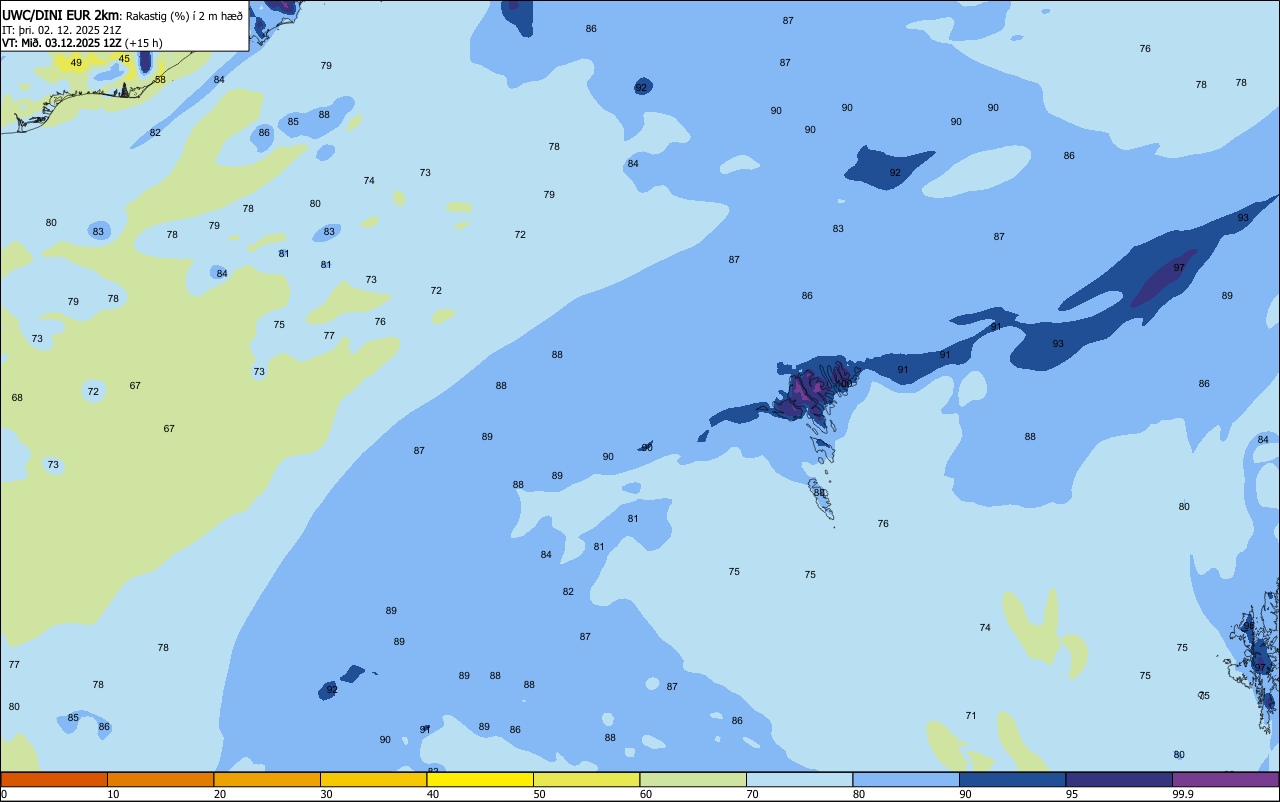Click the humidity value 49 in the yellow area
Screen dimensions: 1280x802
[x=76, y=63]
